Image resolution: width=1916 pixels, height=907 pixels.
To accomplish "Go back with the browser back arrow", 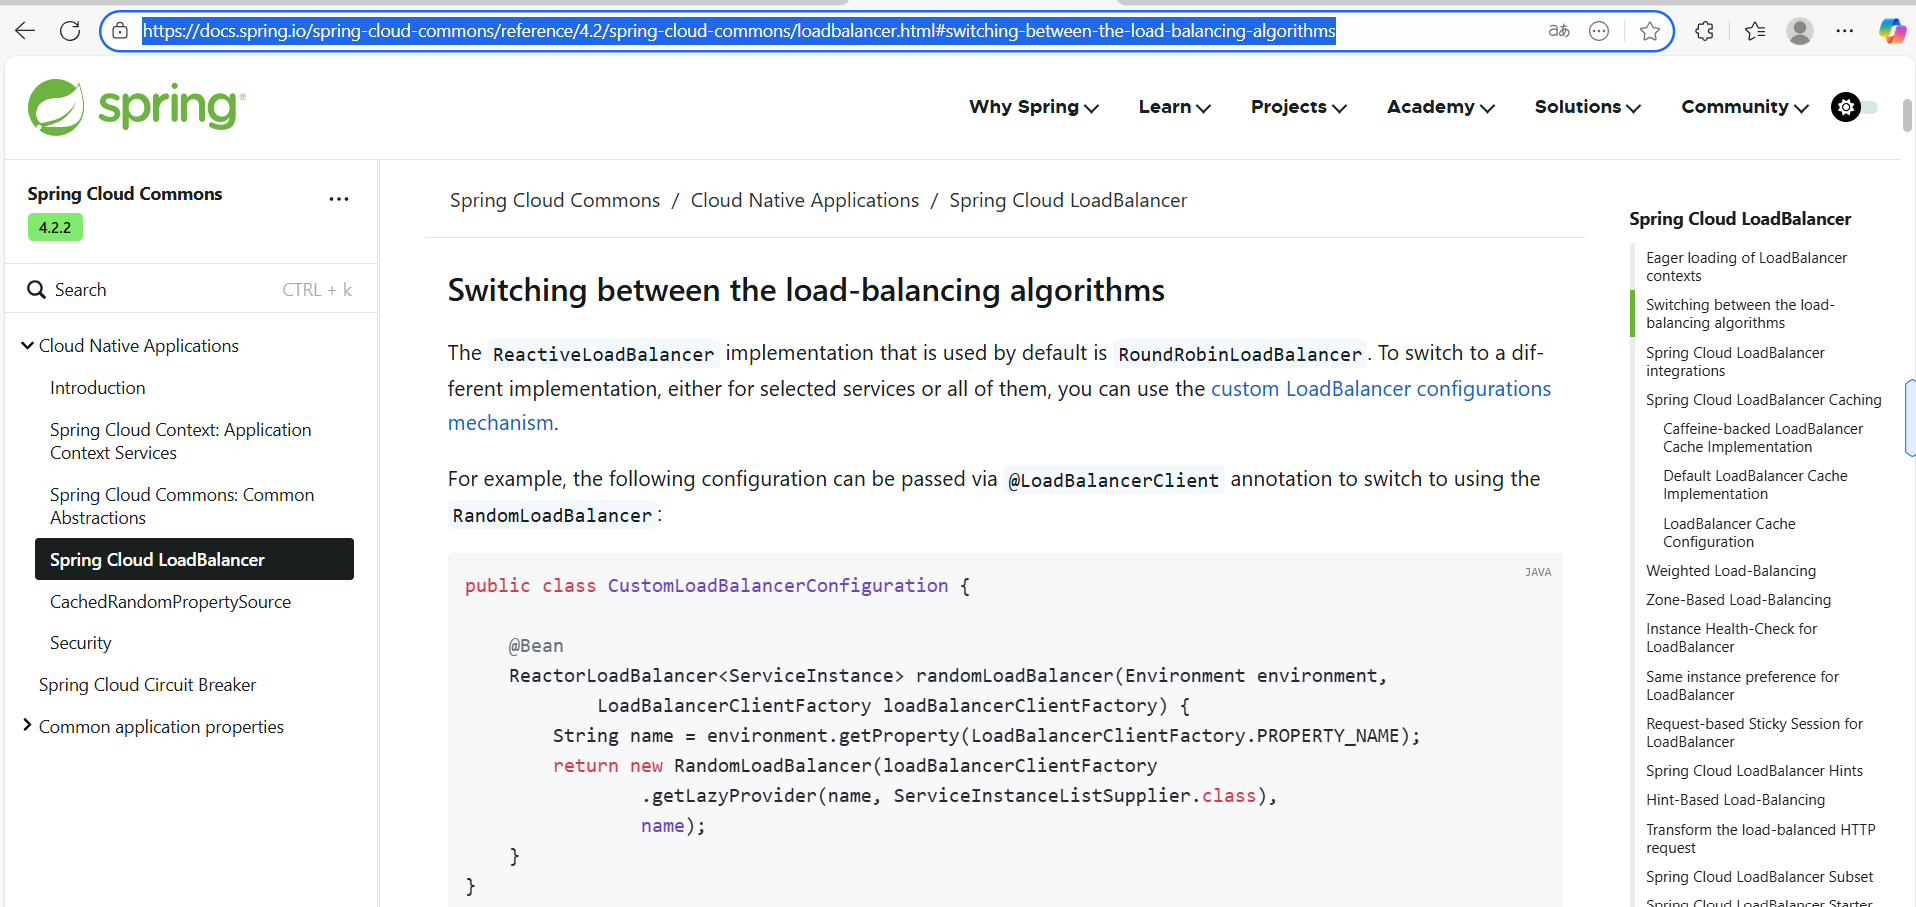I will (x=25, y=31).
